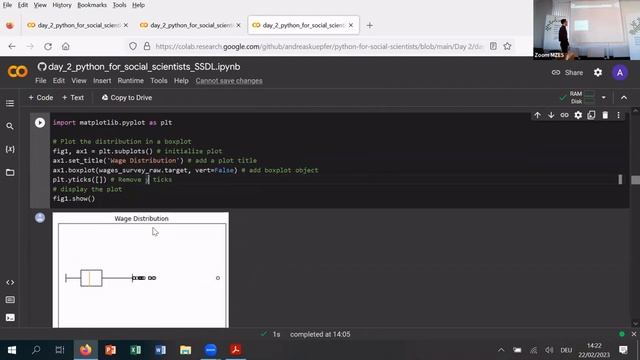Open Windows notification center icon
This screenshot has height=360, width=640.
tap(623, 350)
